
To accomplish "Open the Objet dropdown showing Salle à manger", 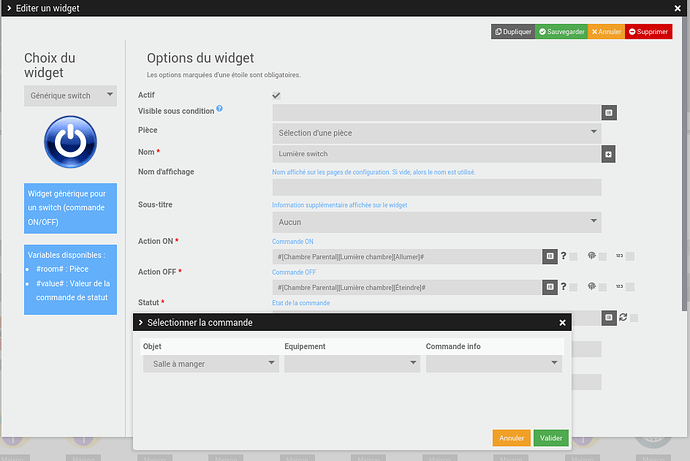I will [x=211, y=364].
